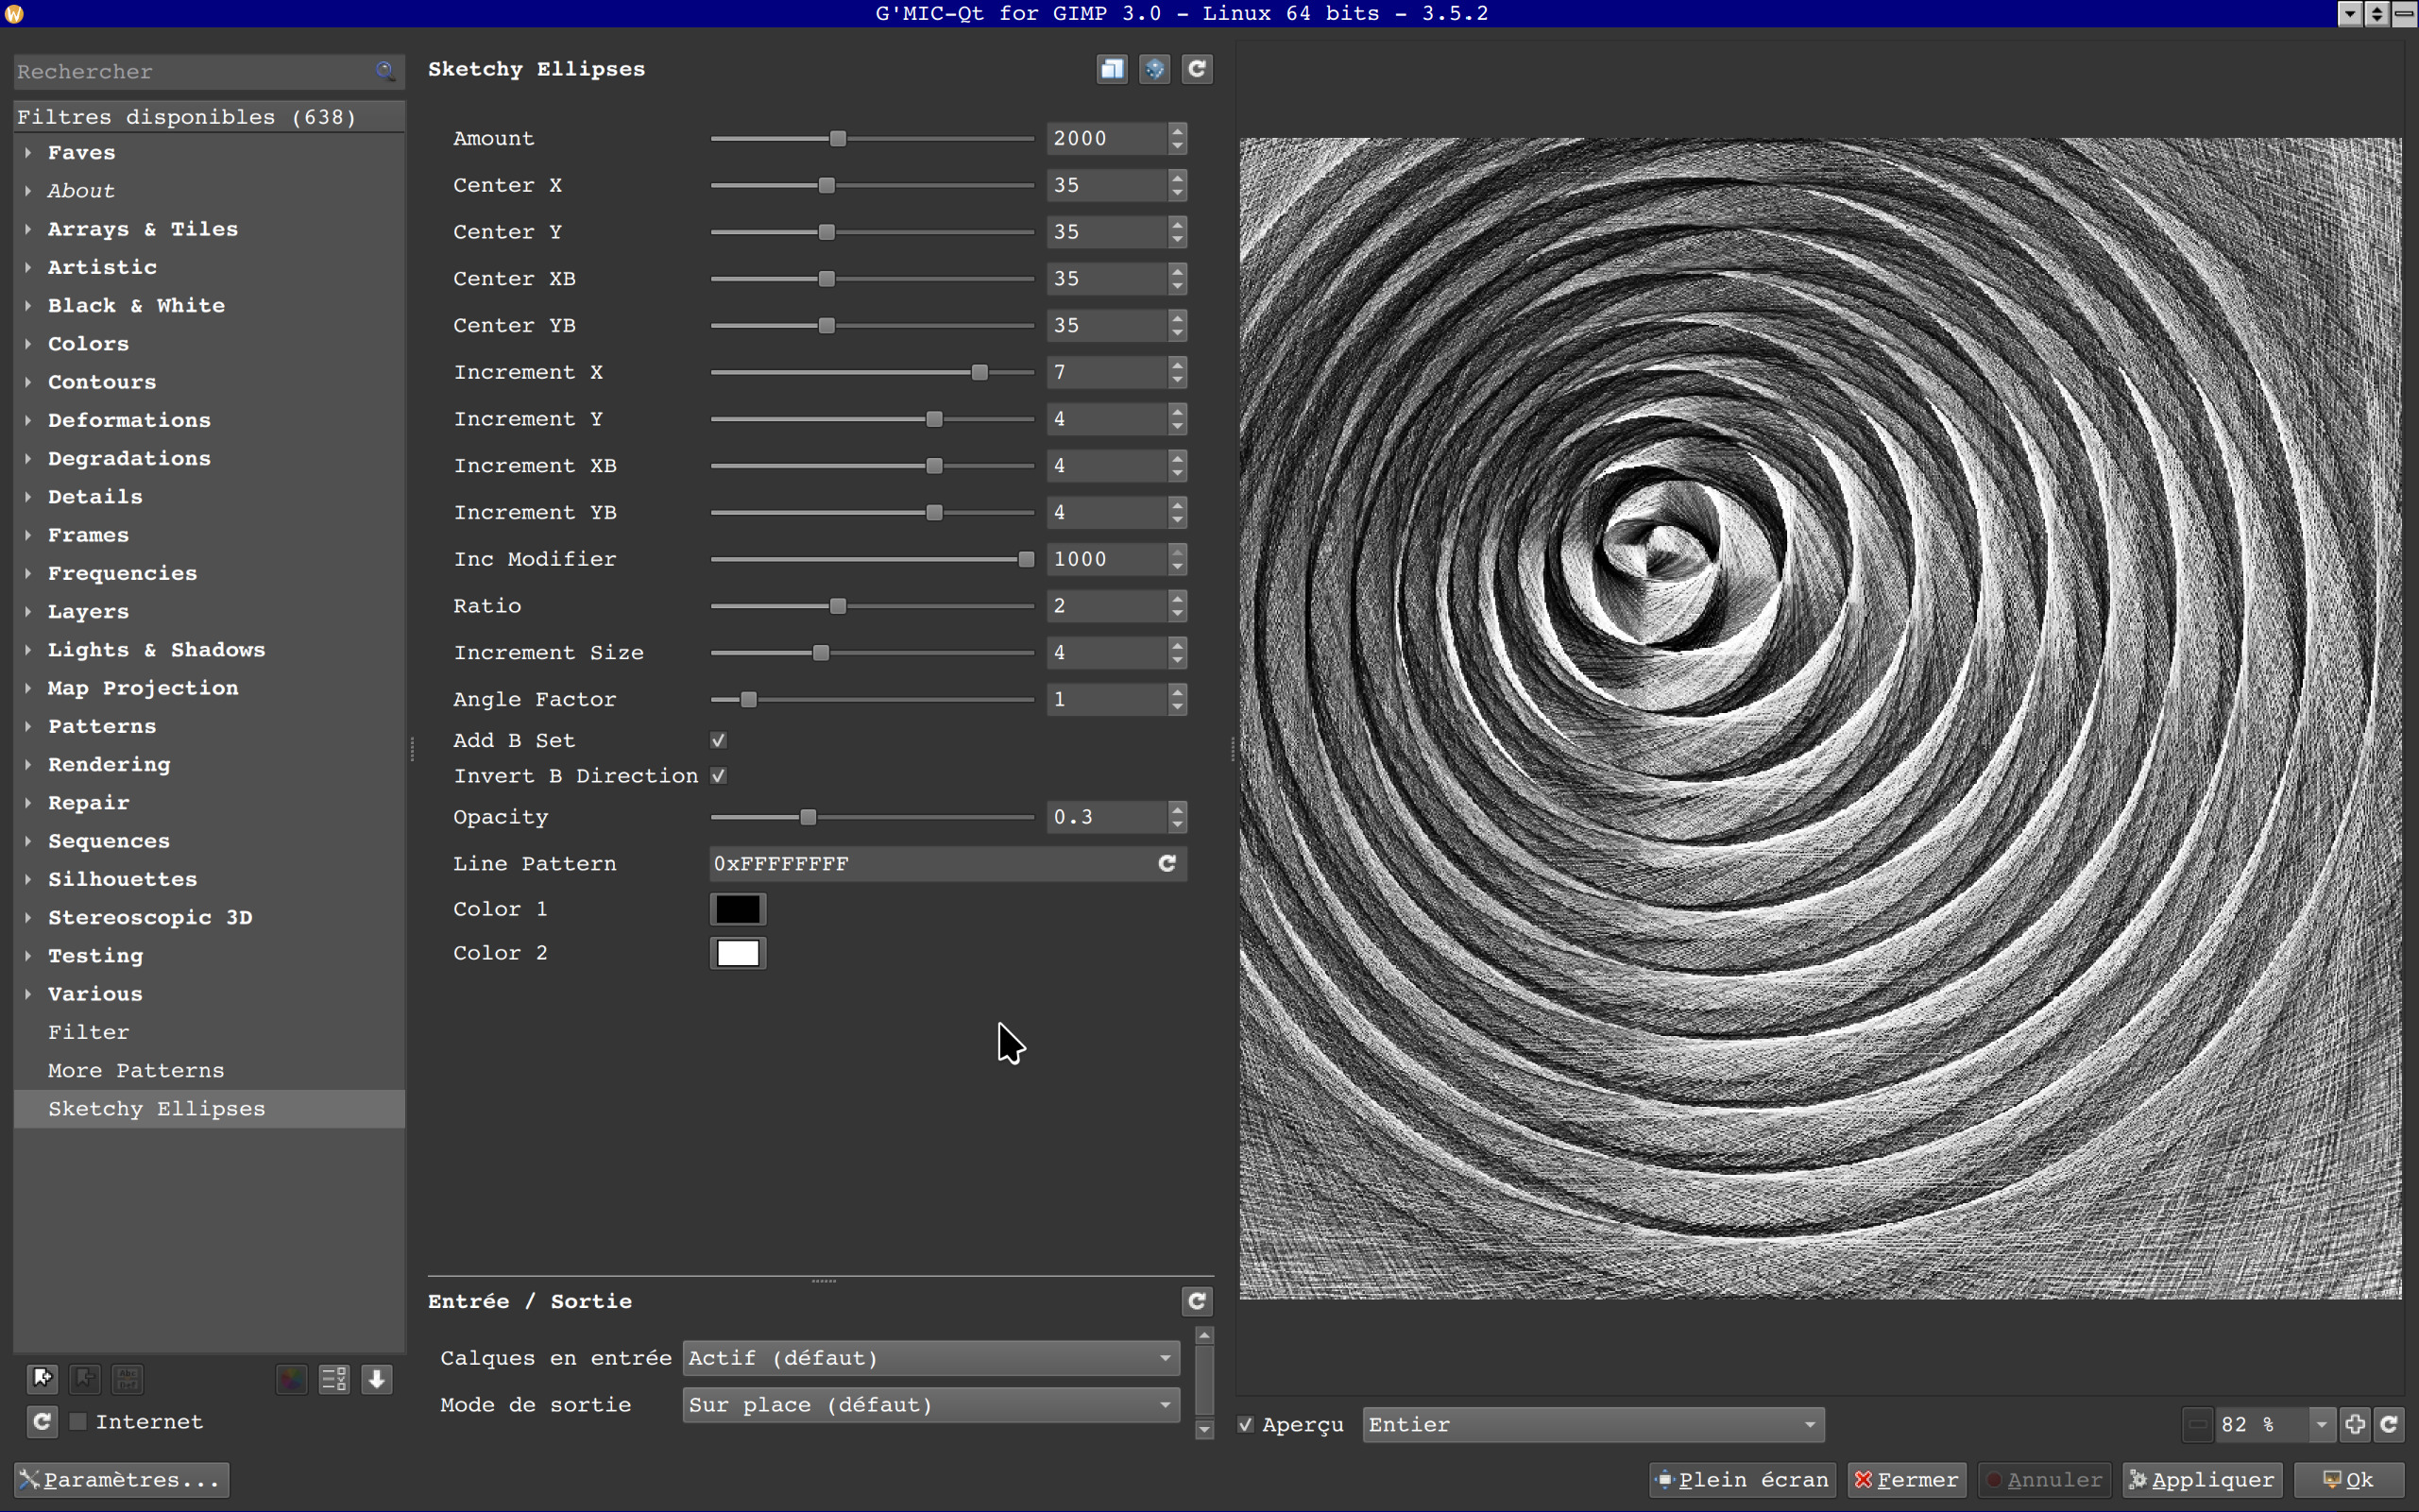
Task: Add current filter as a fave
Action: click(x=42, y=1379)
